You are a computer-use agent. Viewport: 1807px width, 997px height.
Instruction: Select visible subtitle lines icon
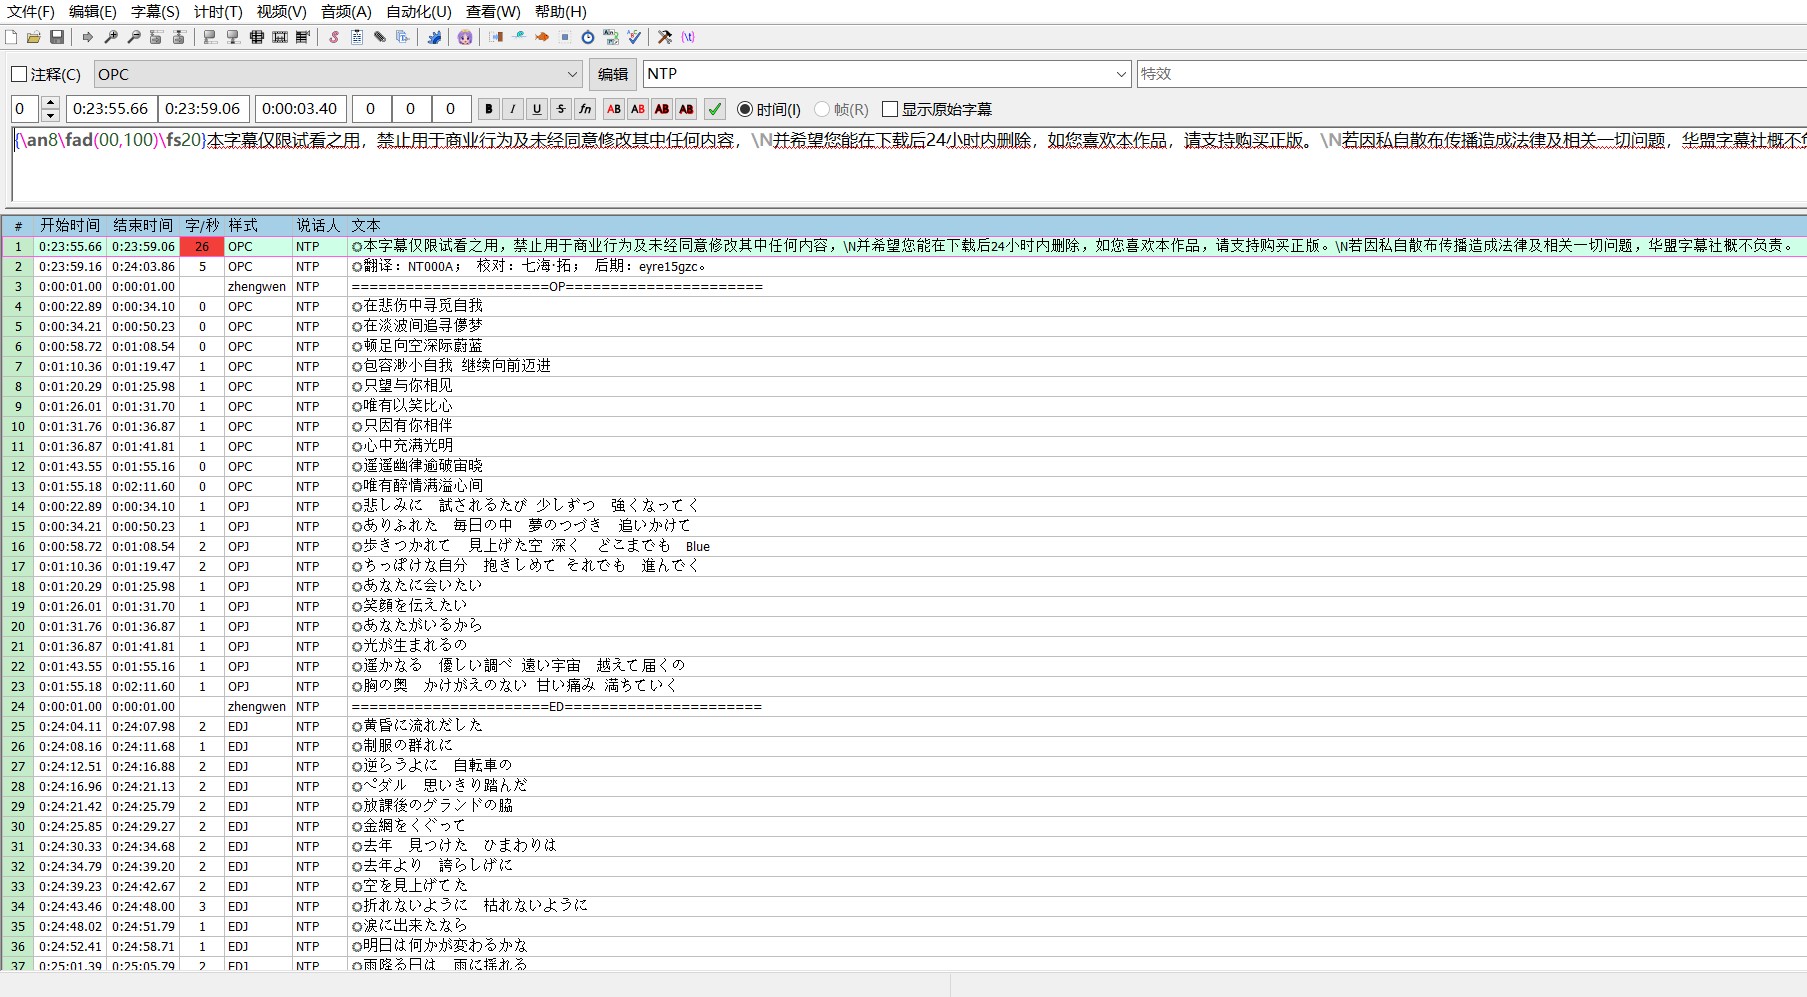(256, 37)
